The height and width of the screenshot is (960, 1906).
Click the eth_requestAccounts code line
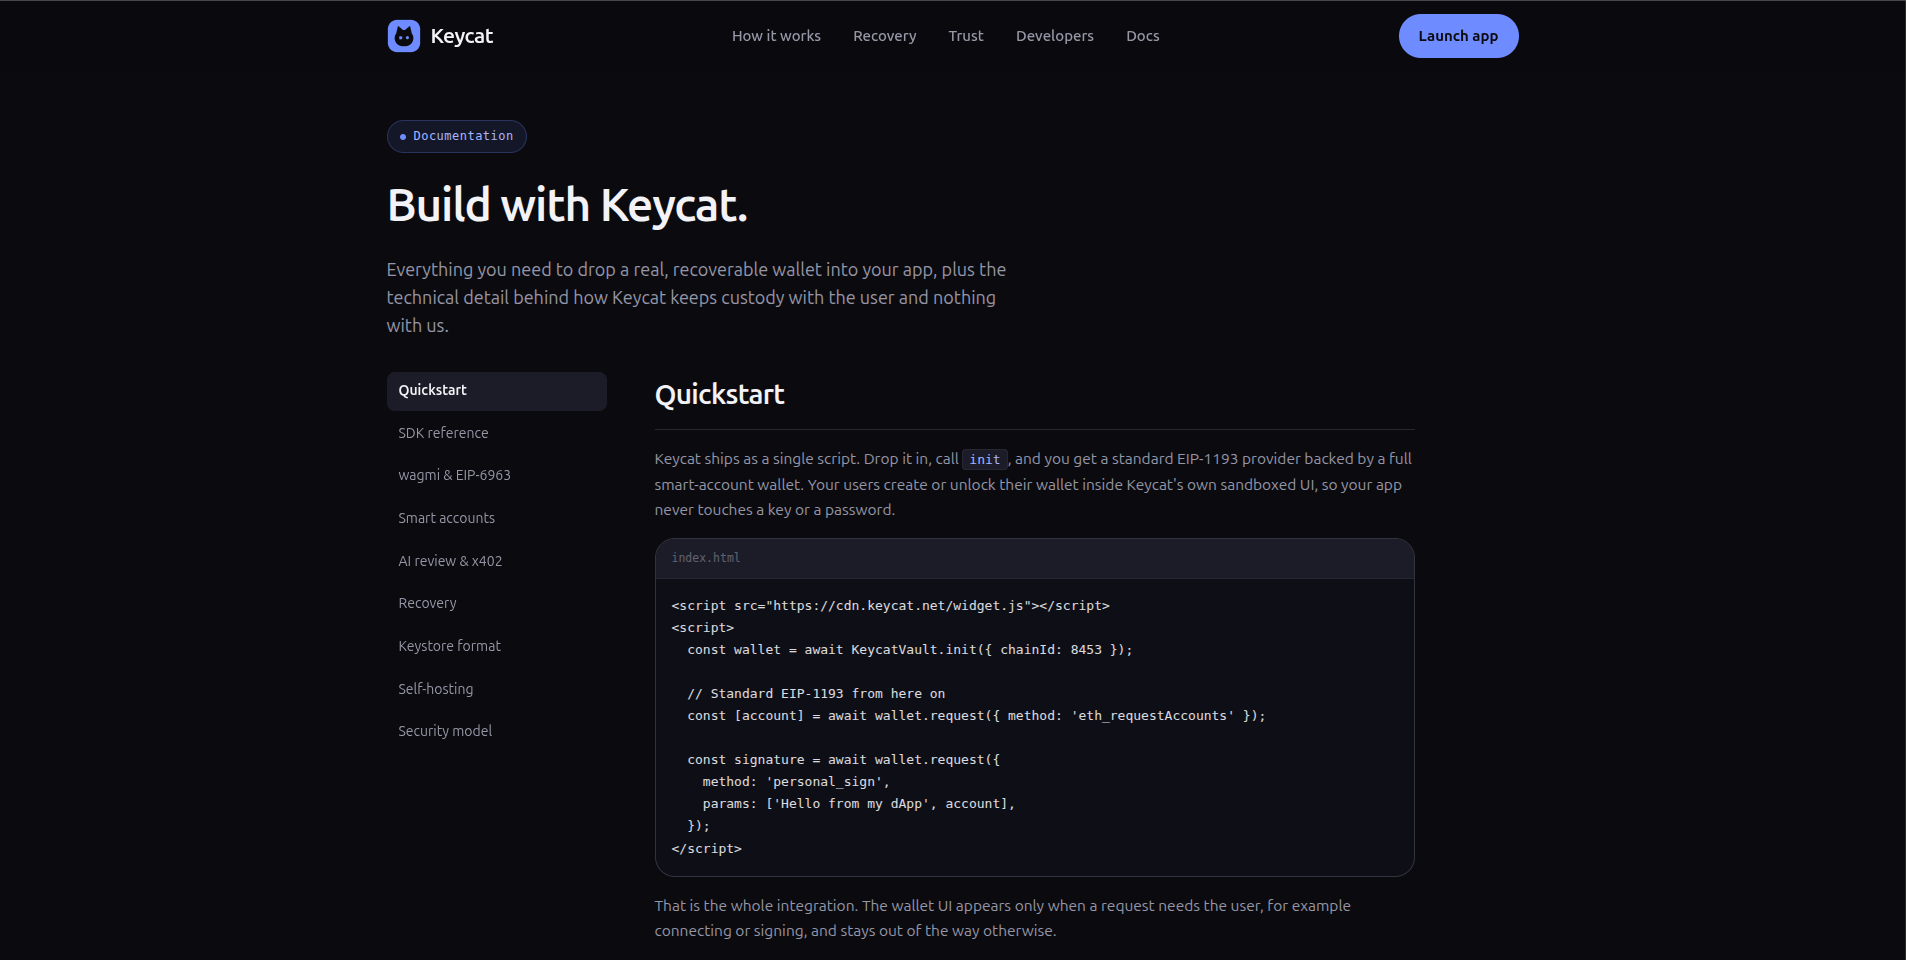976,716
